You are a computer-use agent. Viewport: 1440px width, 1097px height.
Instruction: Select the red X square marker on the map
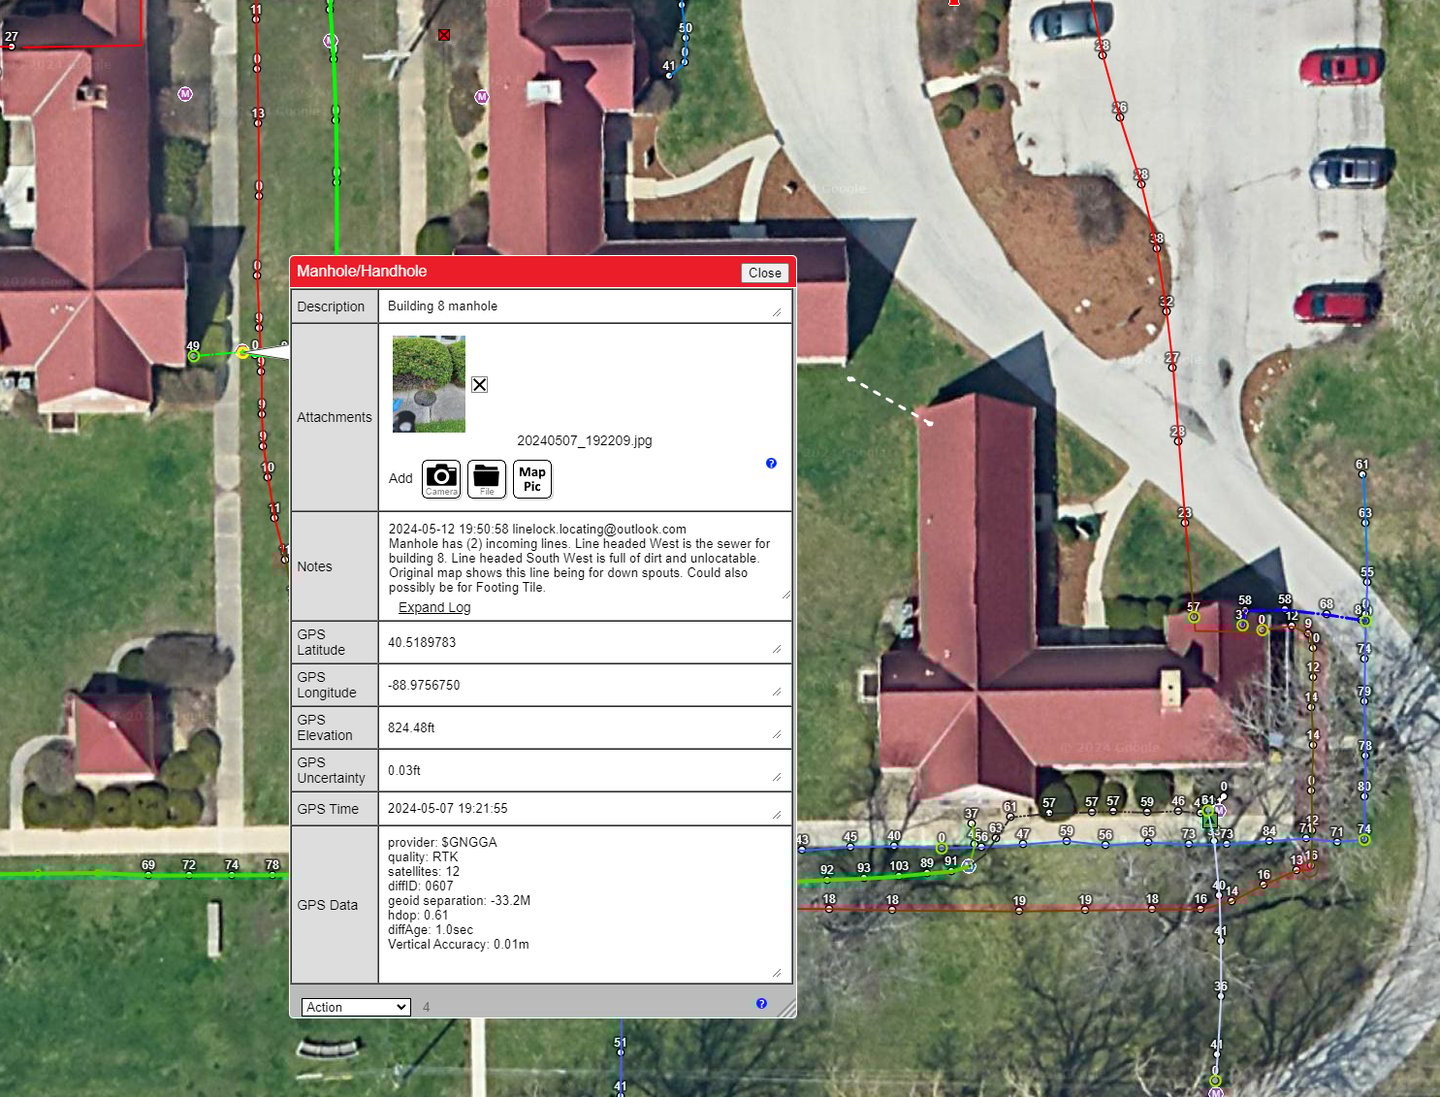pos(444,35)
